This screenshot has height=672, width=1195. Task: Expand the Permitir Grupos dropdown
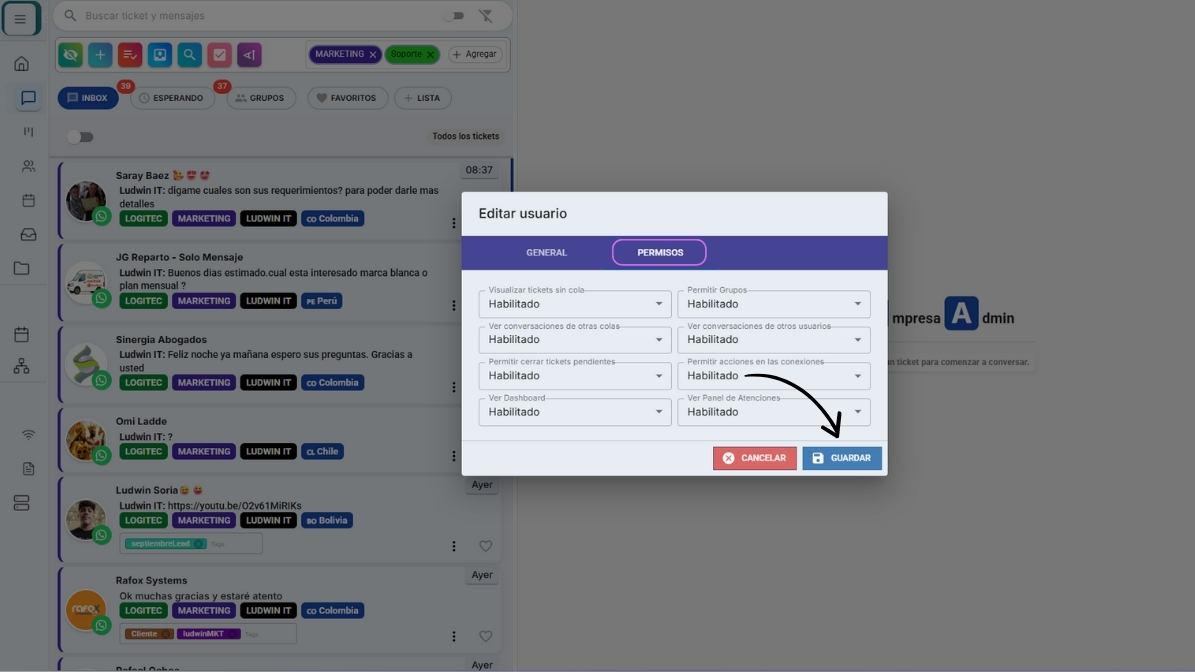[773, 304]
